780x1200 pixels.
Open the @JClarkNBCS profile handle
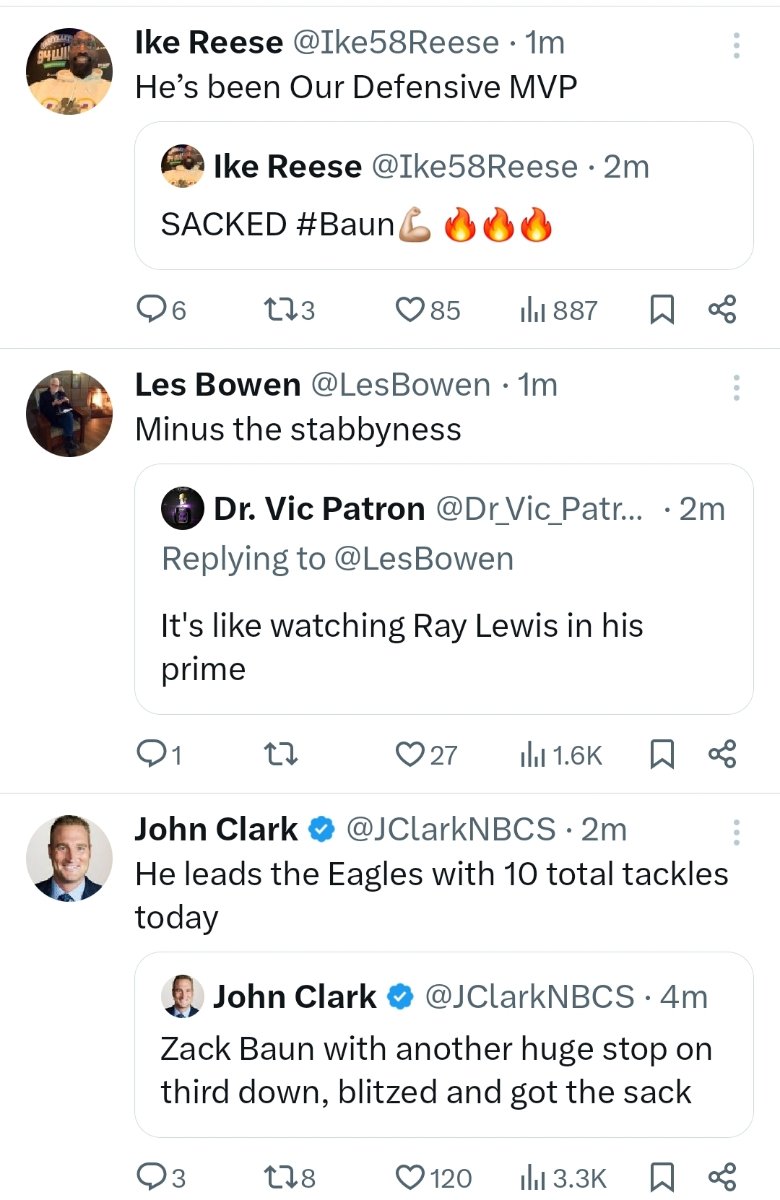[x=450, y=829]
